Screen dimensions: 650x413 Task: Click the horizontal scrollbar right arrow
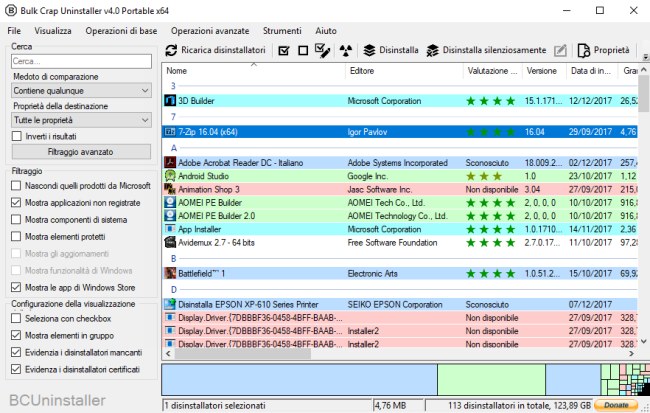pyautogui.click(x=631, y=354)
